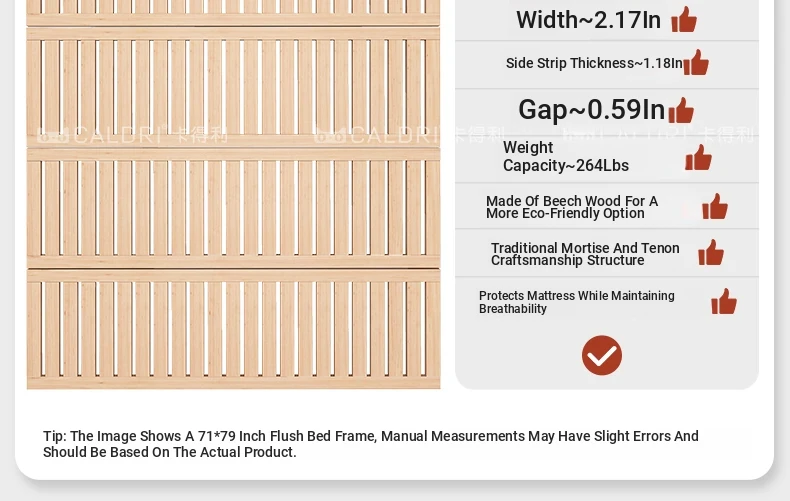Click the Weight Capacity~264Lbs text
The width and height of the screenshot is (790, 501).
566,157
